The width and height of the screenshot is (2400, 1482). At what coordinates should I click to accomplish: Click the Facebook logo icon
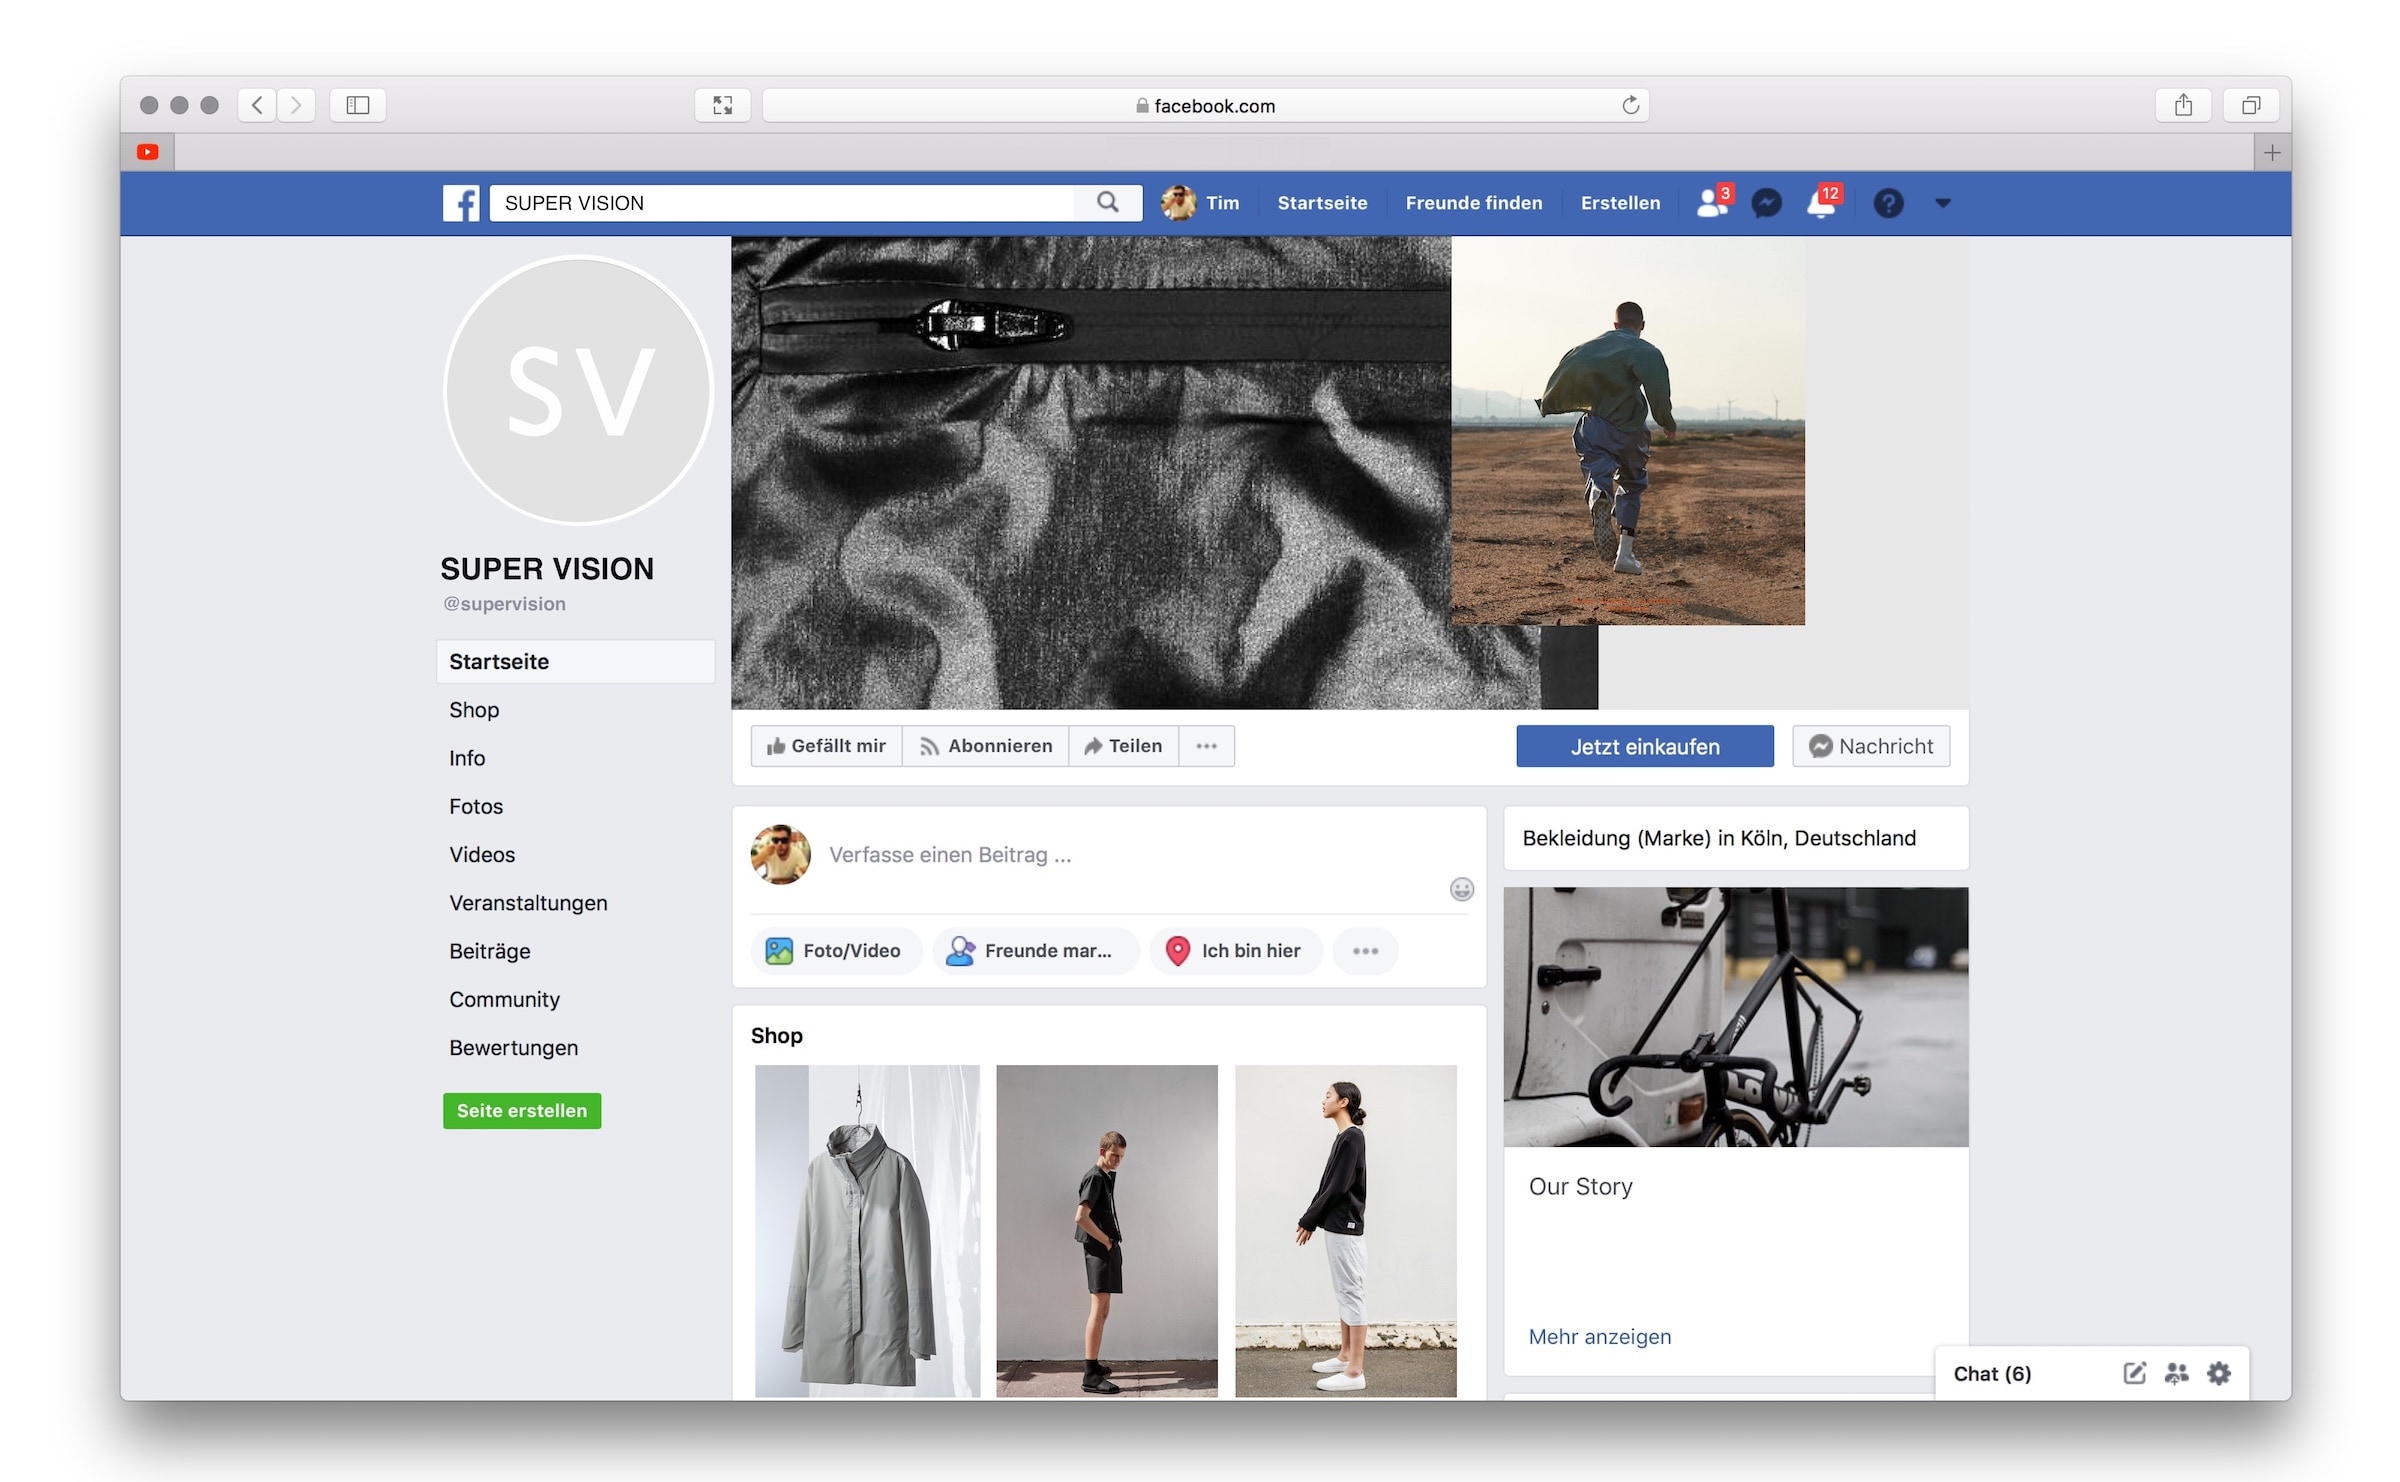(461, 203)
